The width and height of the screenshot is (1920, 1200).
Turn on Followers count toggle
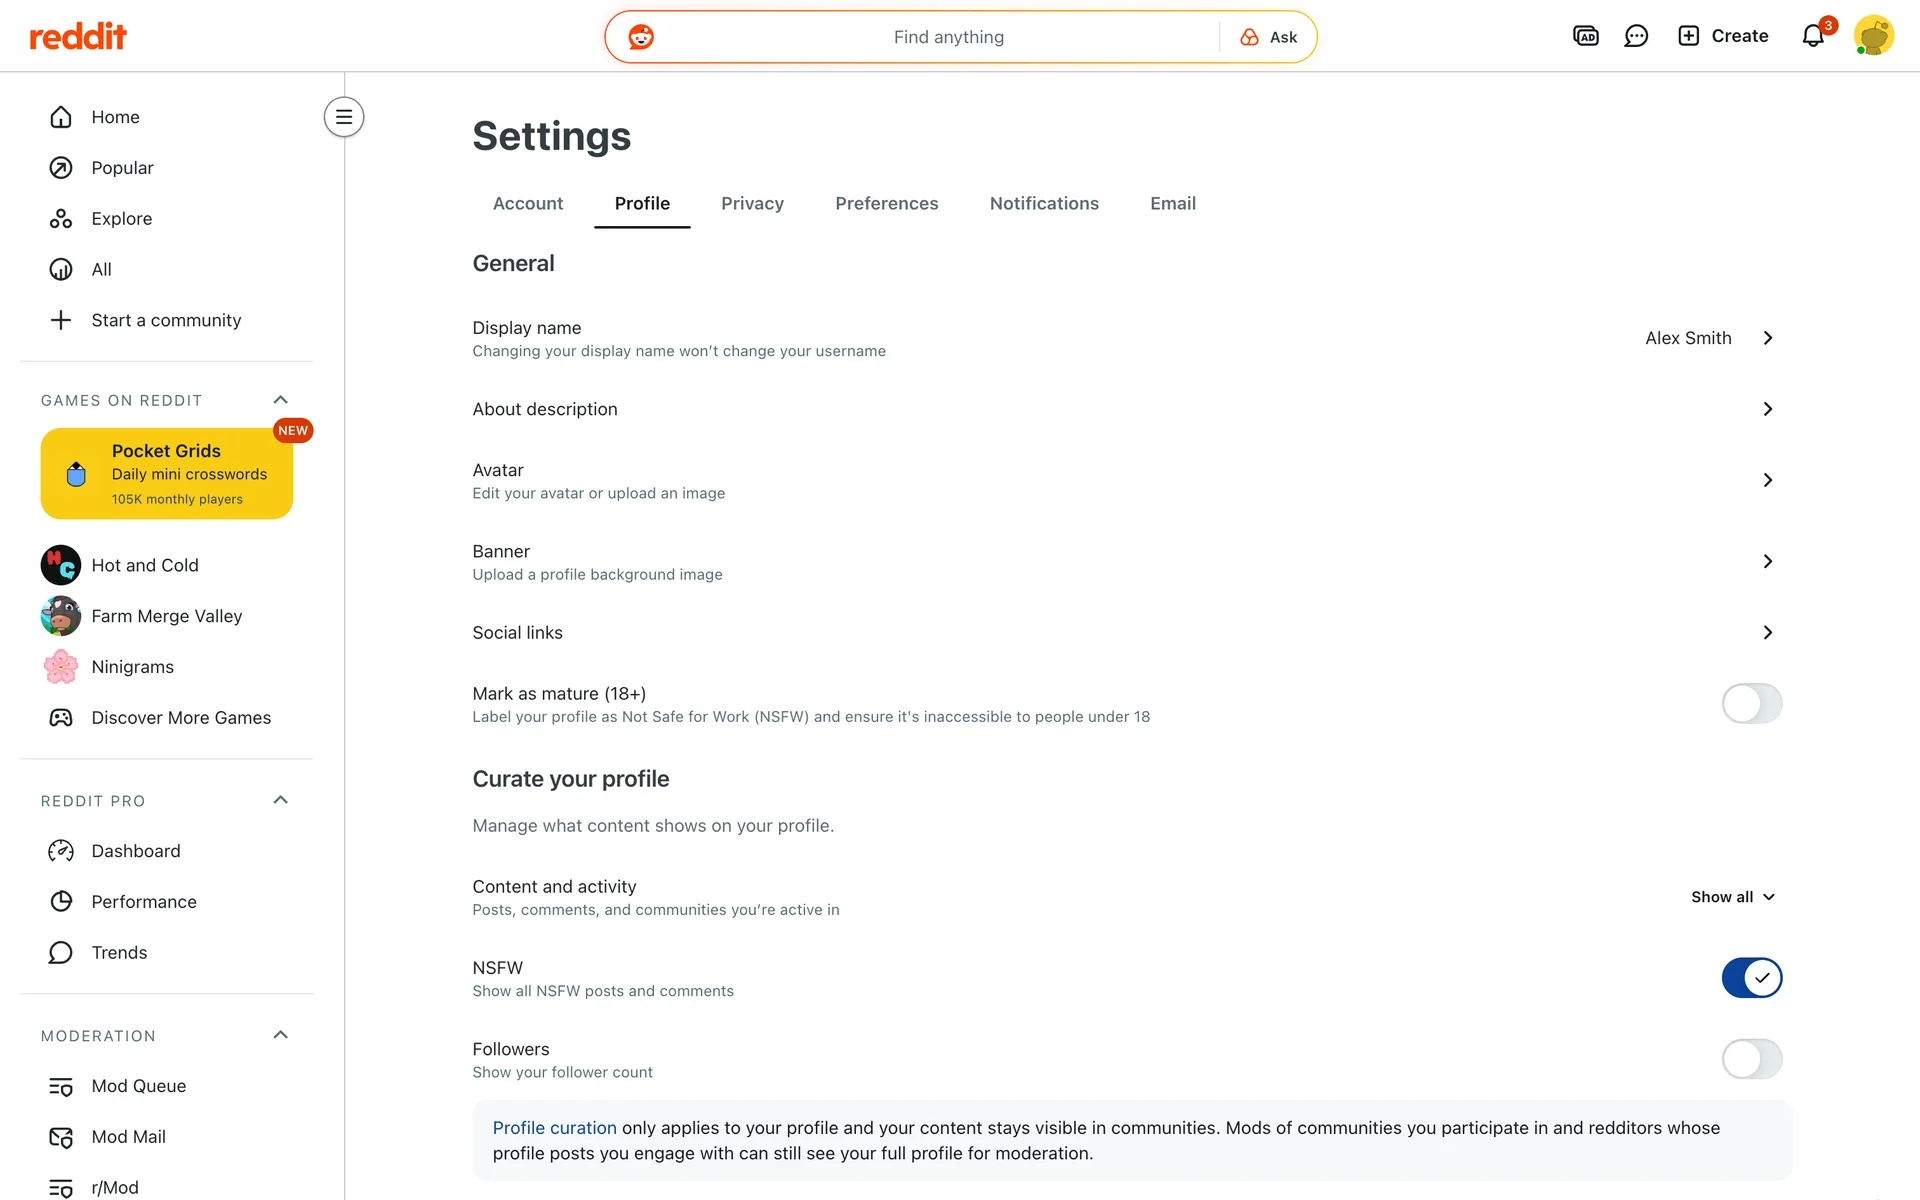1751,1059
